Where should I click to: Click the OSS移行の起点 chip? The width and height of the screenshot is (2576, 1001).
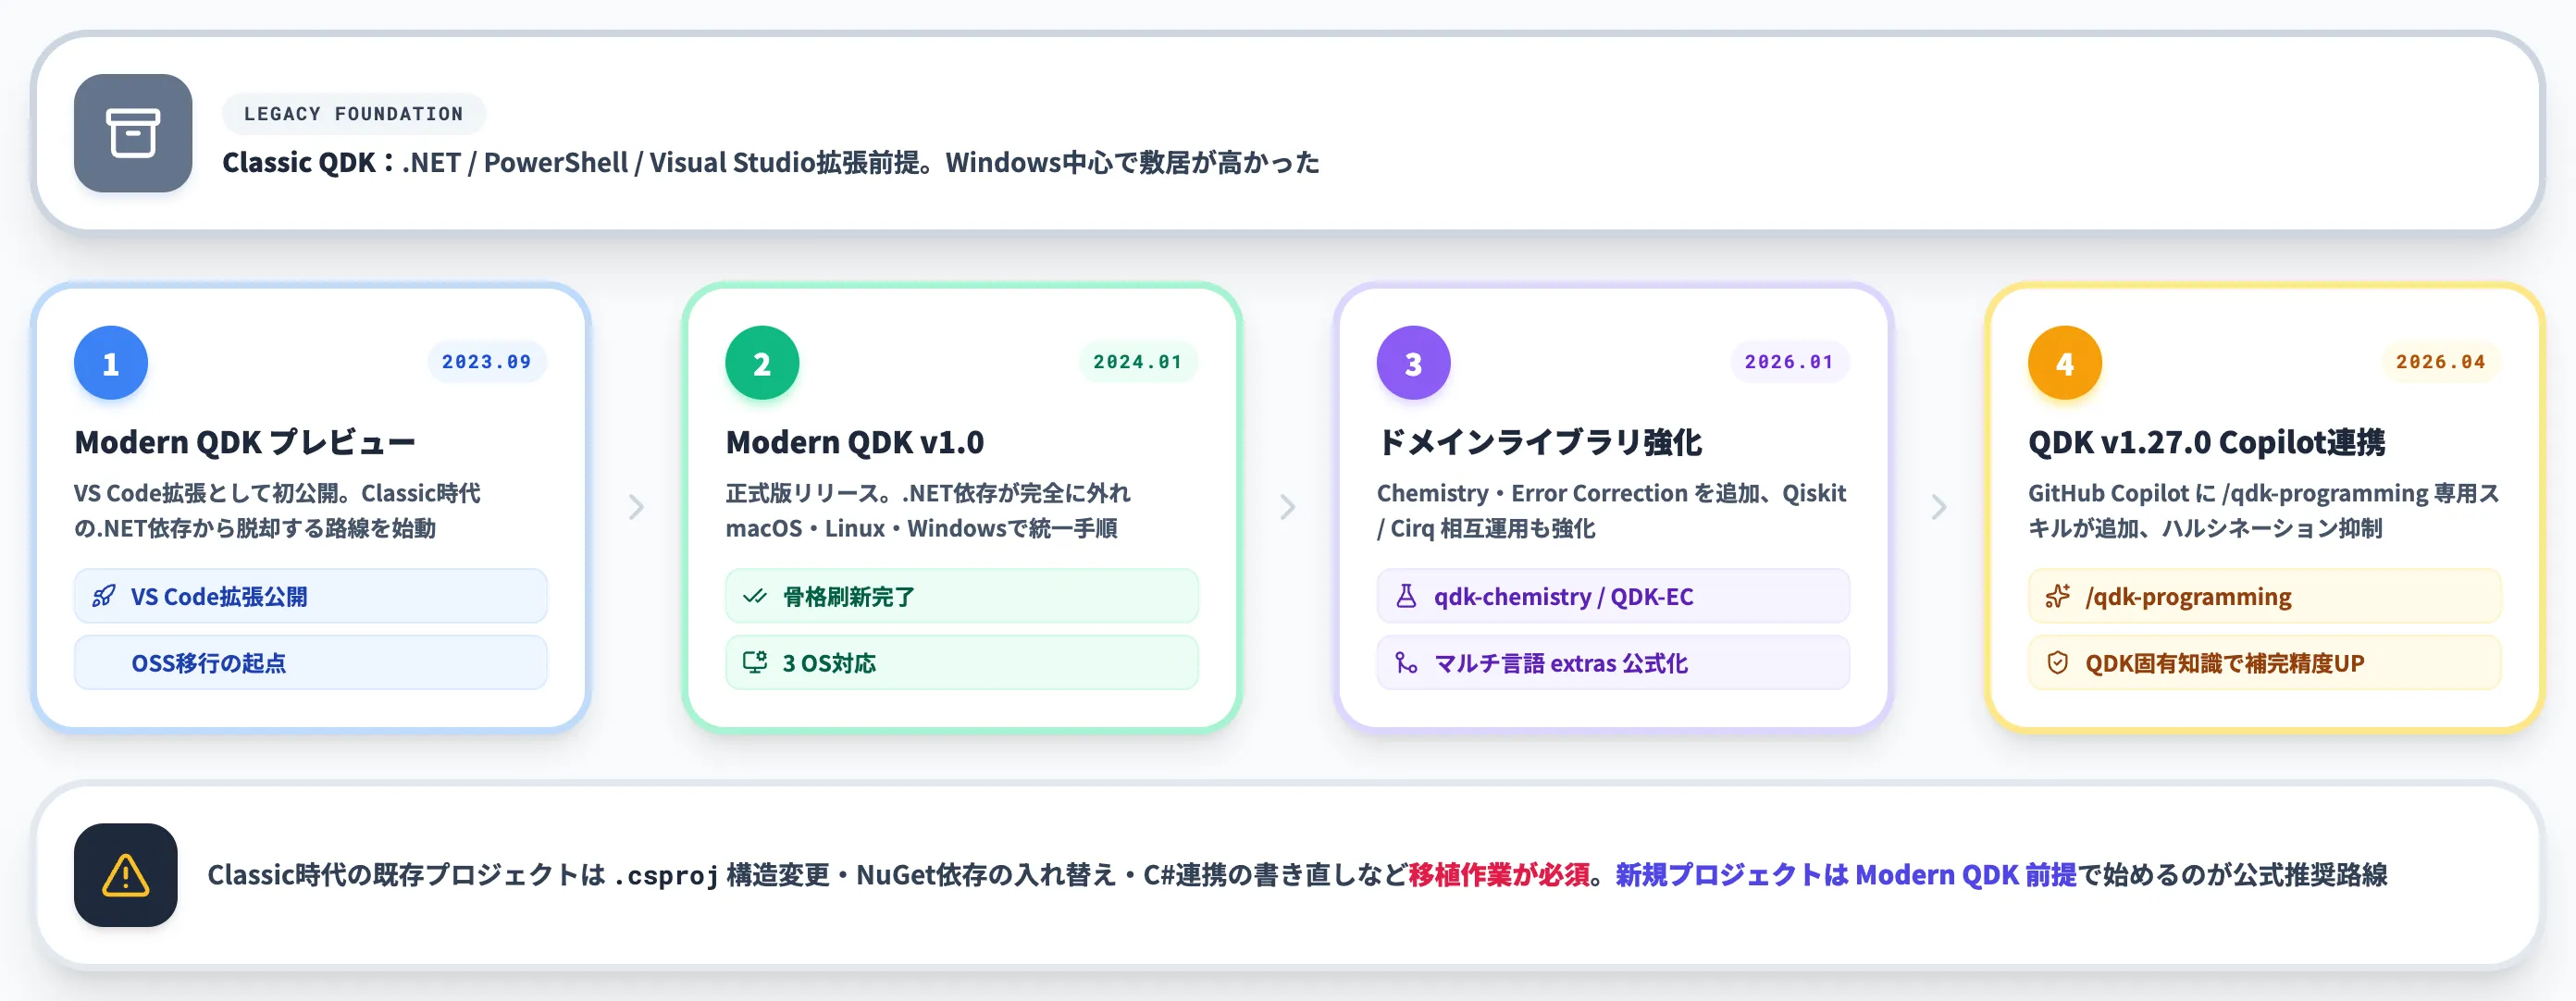(311, 663)
